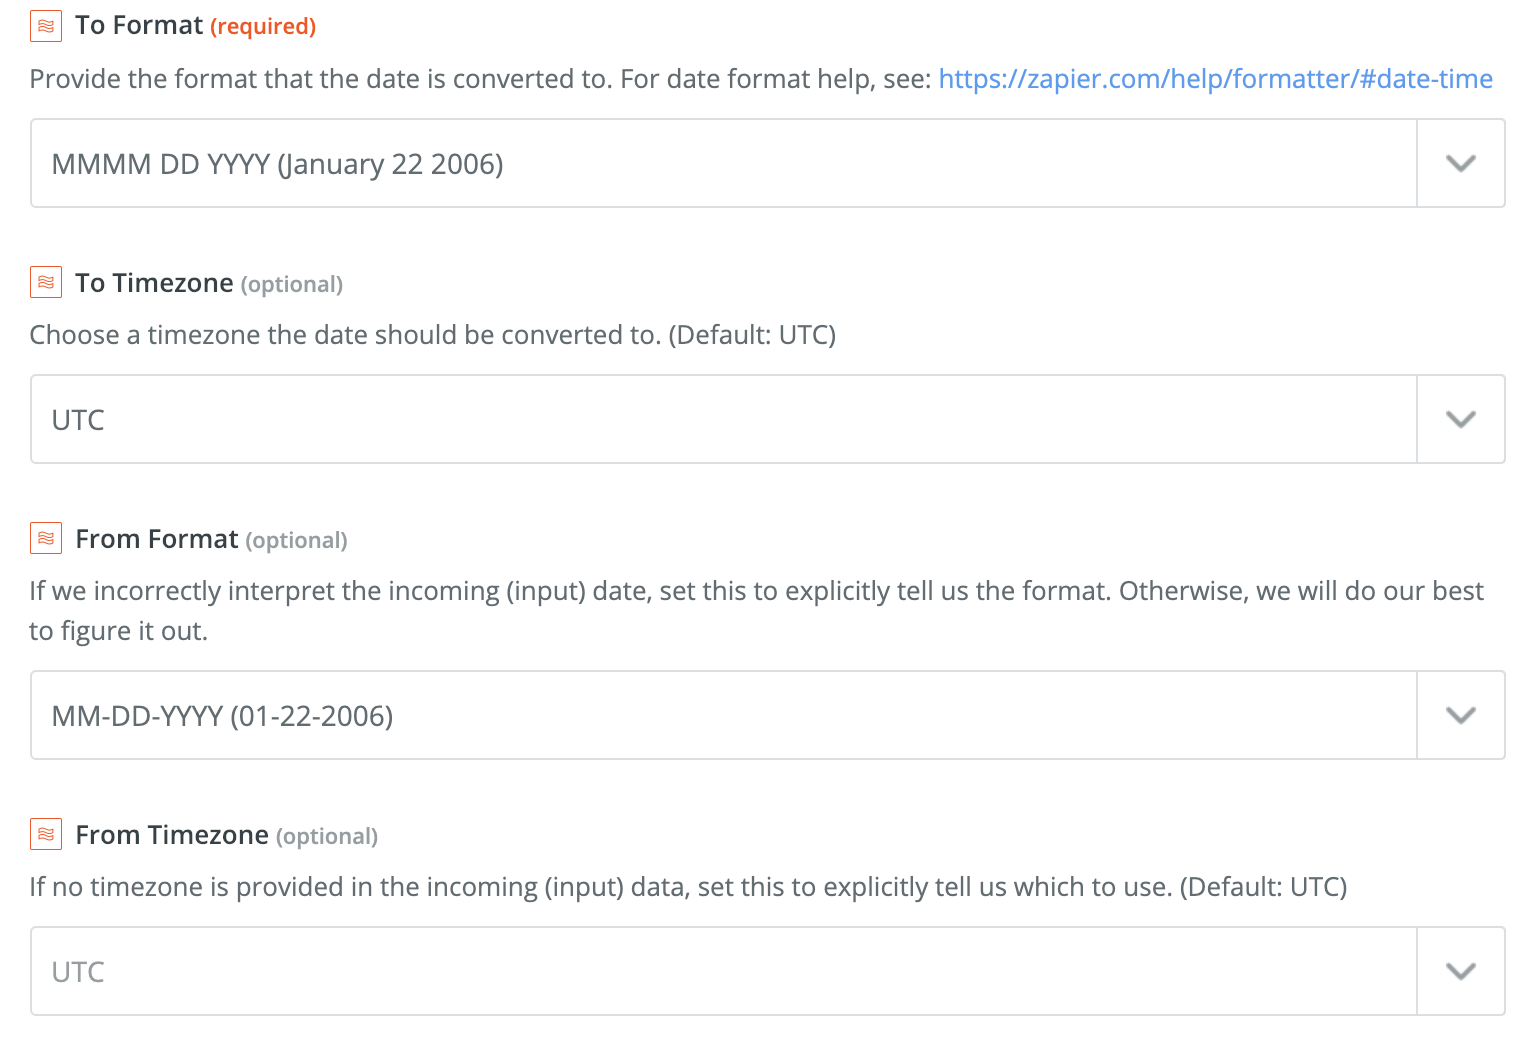Click the Formatter icon beside From Format

click(x=46, y=539)
